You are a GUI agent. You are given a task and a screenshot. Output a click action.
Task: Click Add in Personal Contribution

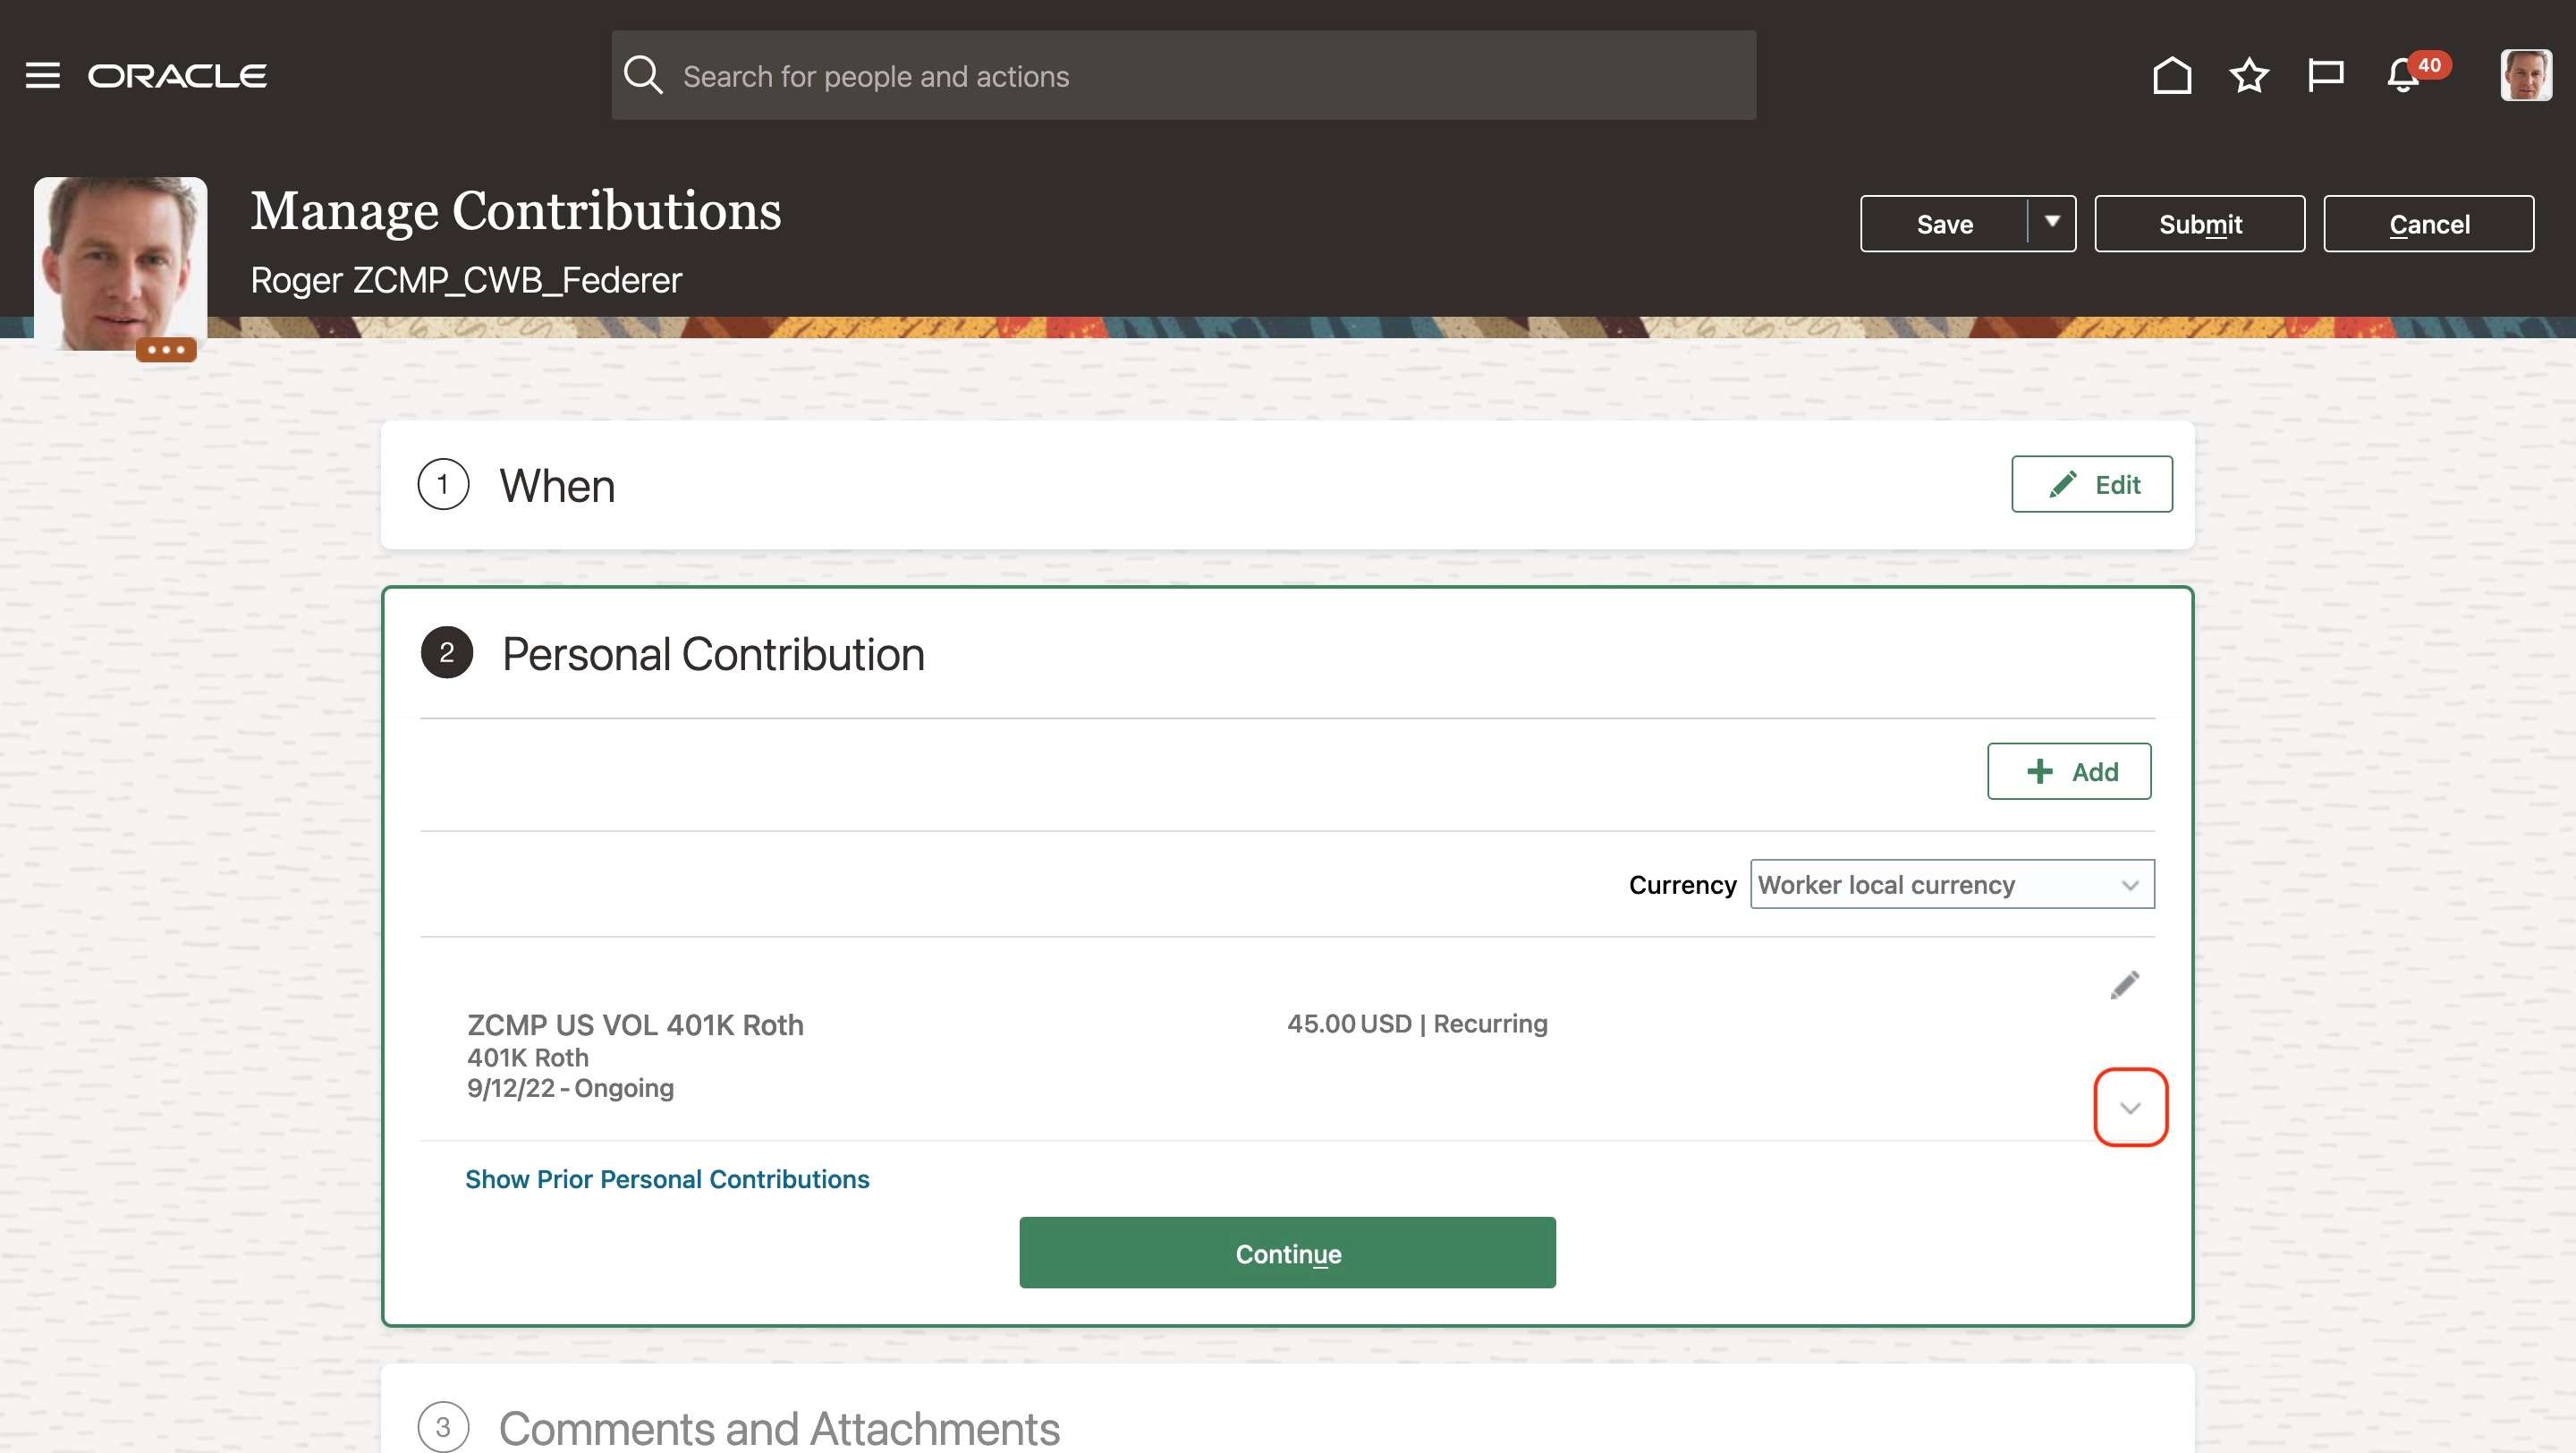tap(2068, 771)
